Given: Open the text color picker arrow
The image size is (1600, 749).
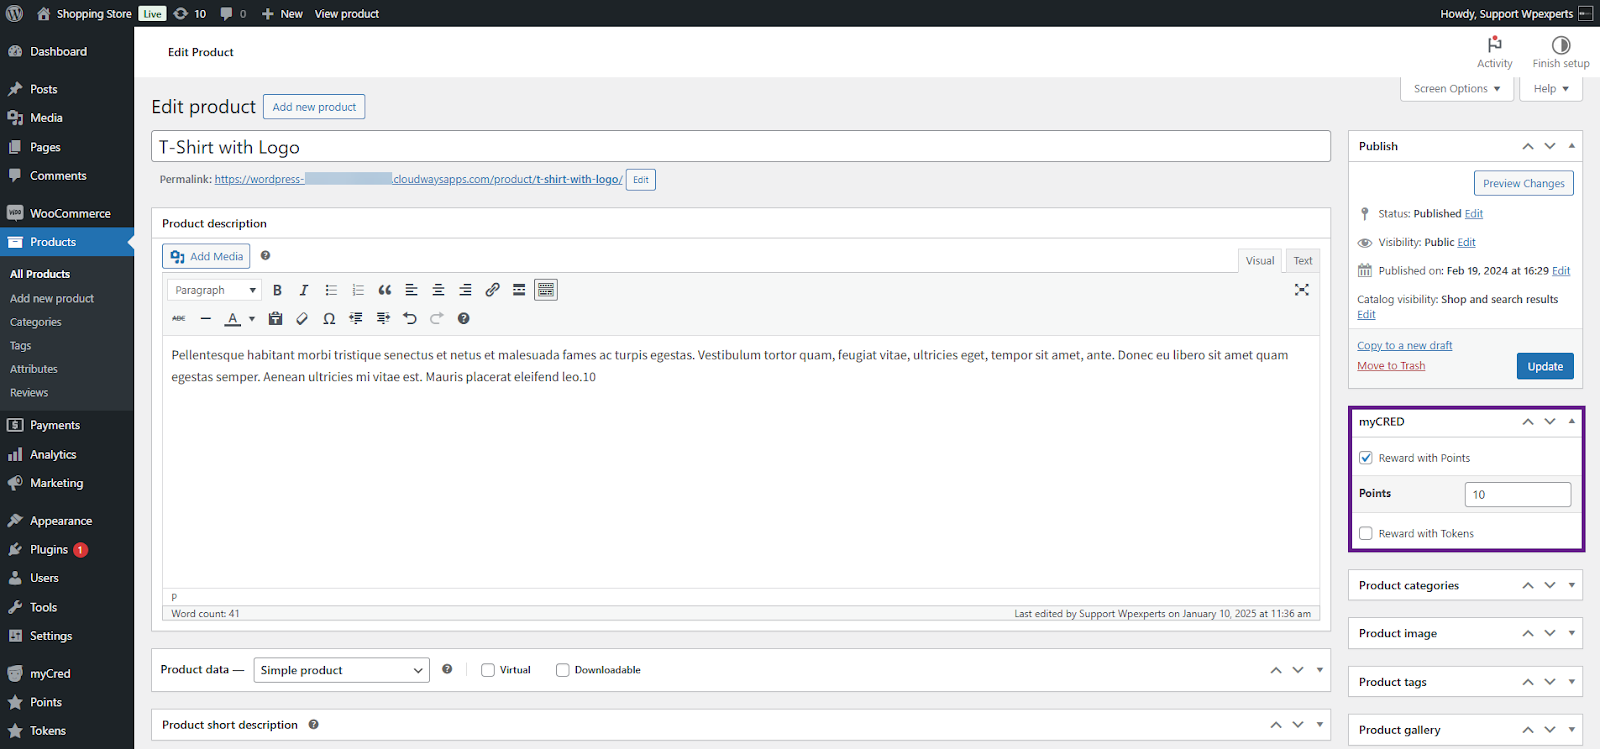Looking at the screenshot, I should click(252, 319).
